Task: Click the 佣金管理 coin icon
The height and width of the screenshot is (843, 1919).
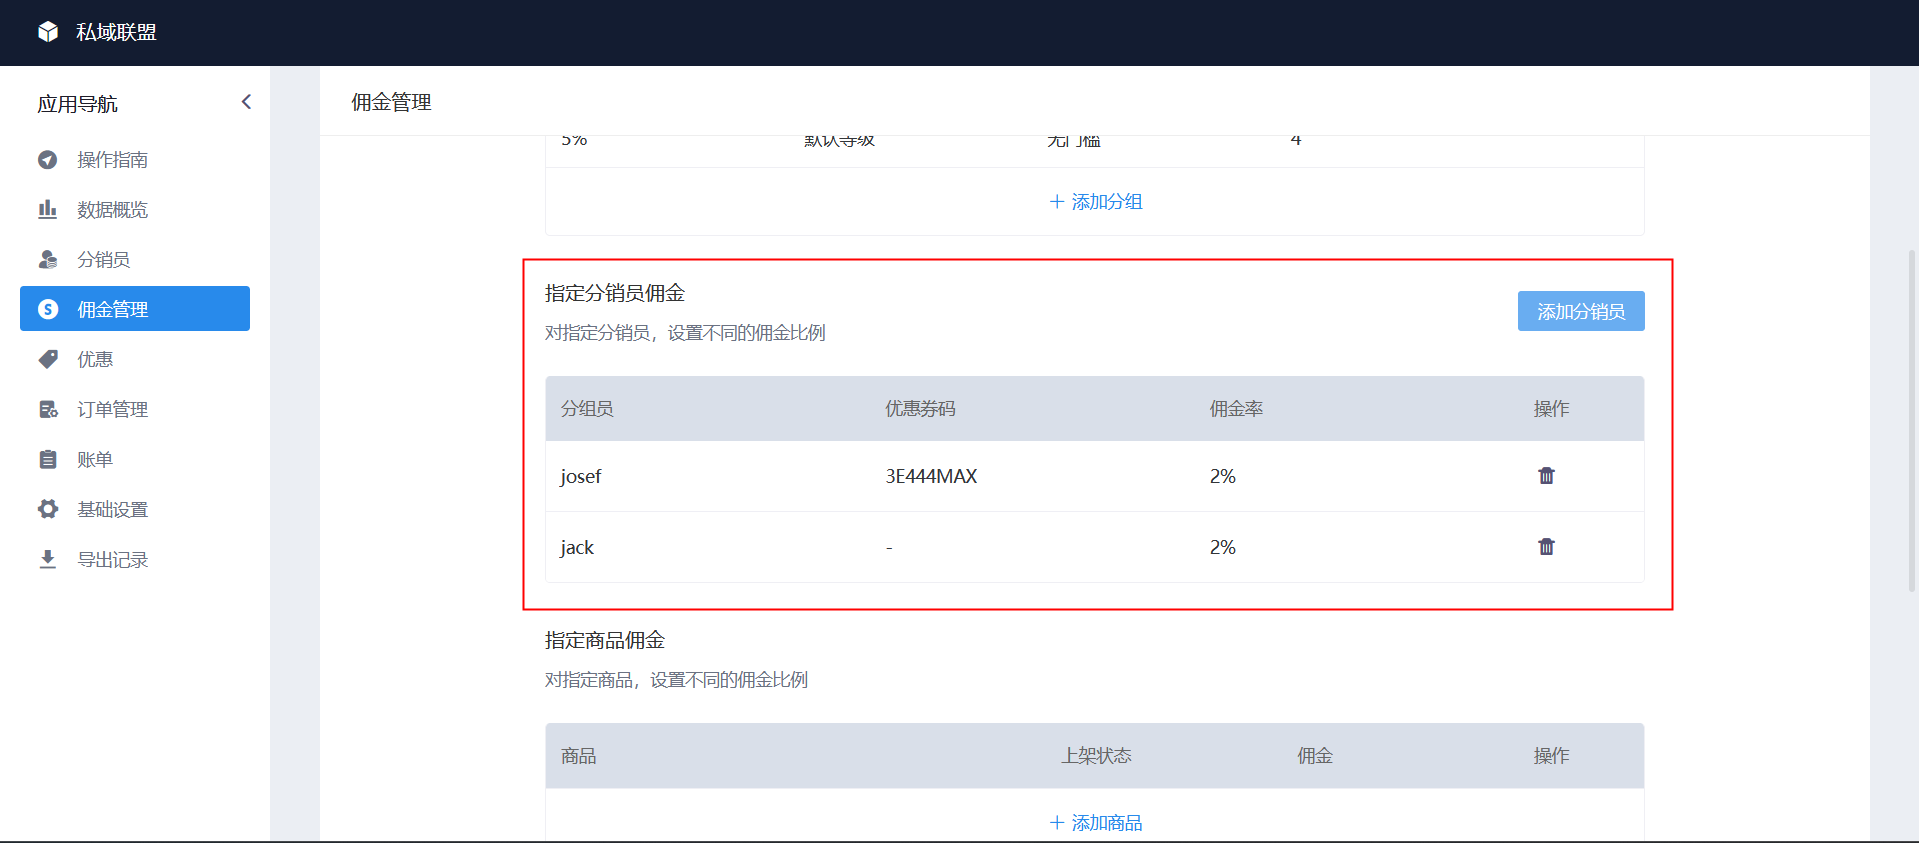Action: pos(48,309)
